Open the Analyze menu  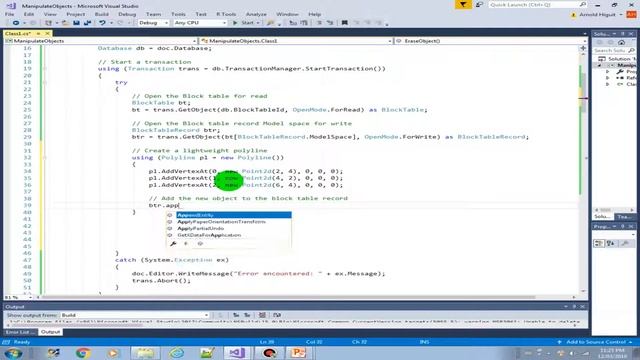pos(256,14)
